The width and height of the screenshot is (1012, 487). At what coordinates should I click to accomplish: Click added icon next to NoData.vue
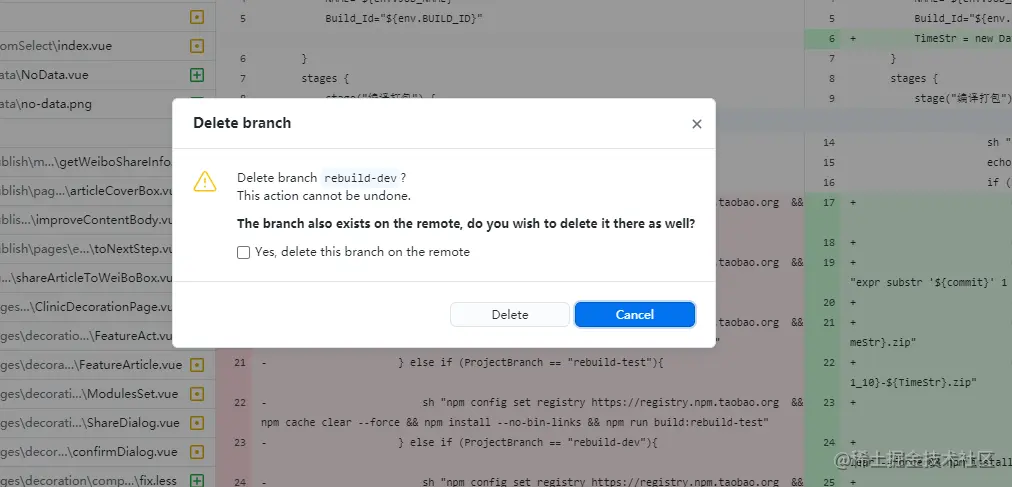click(197, 75)
